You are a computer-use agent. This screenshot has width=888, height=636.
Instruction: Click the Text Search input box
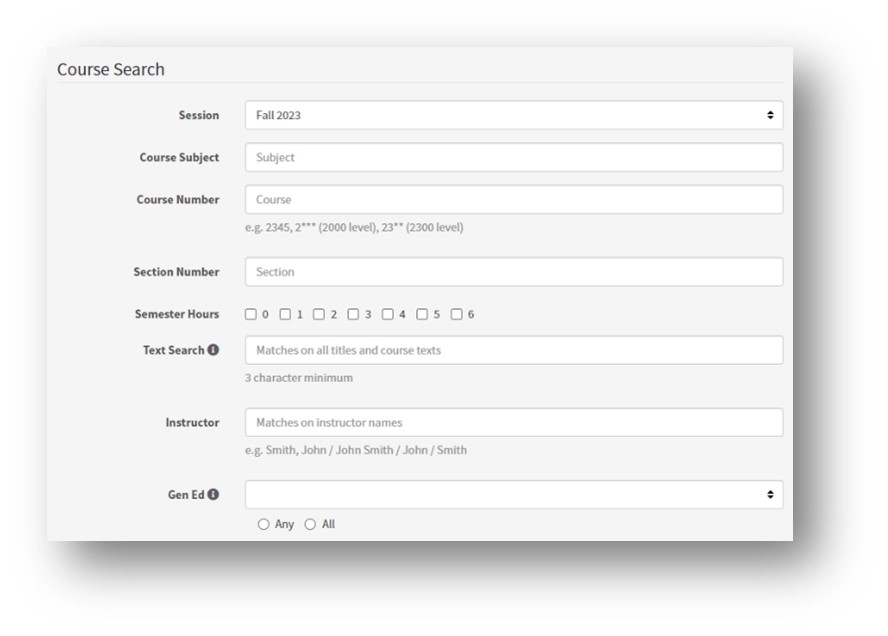(x=513, y=350)
